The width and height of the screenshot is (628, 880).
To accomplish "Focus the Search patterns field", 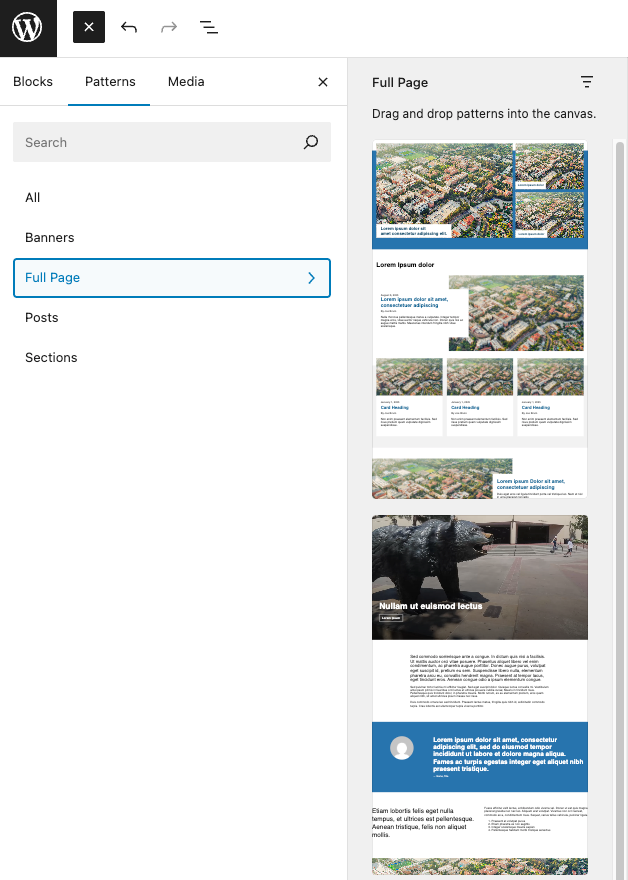I will pyautogui.click(x=155, y=142).
